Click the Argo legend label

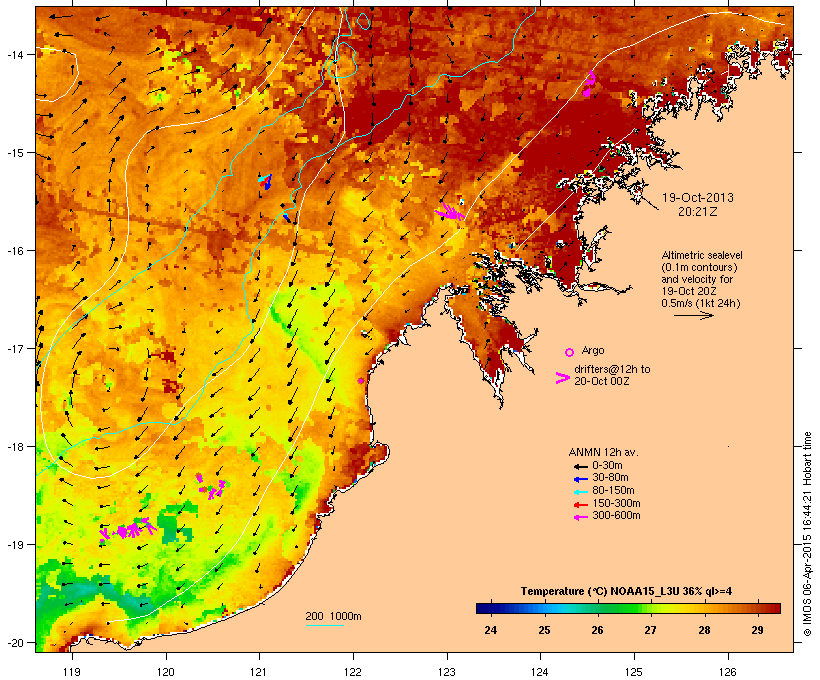[x=593, y=350]
